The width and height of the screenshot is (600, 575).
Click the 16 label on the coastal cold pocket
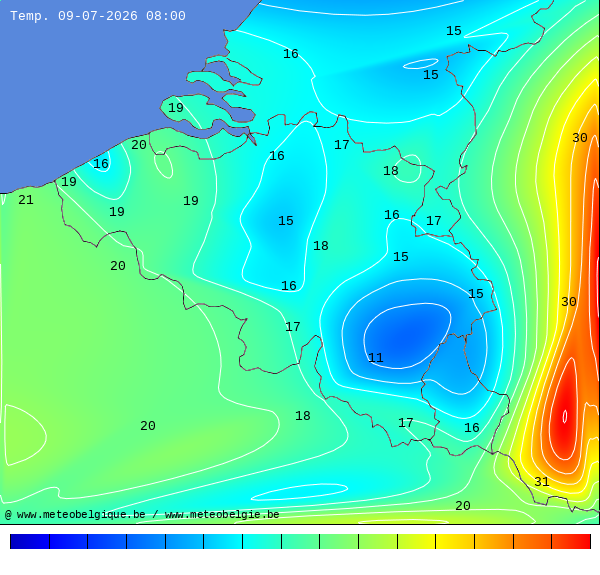pyautogui.click(x=101, y=164)
